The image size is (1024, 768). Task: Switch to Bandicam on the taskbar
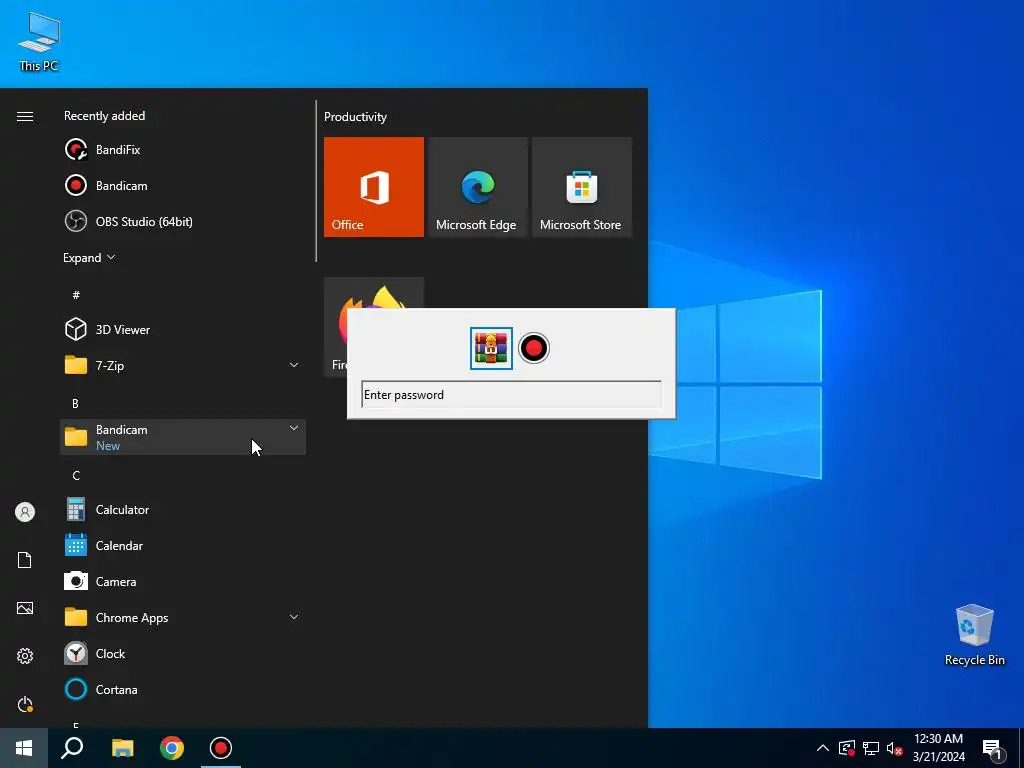[x=221, y=748]
